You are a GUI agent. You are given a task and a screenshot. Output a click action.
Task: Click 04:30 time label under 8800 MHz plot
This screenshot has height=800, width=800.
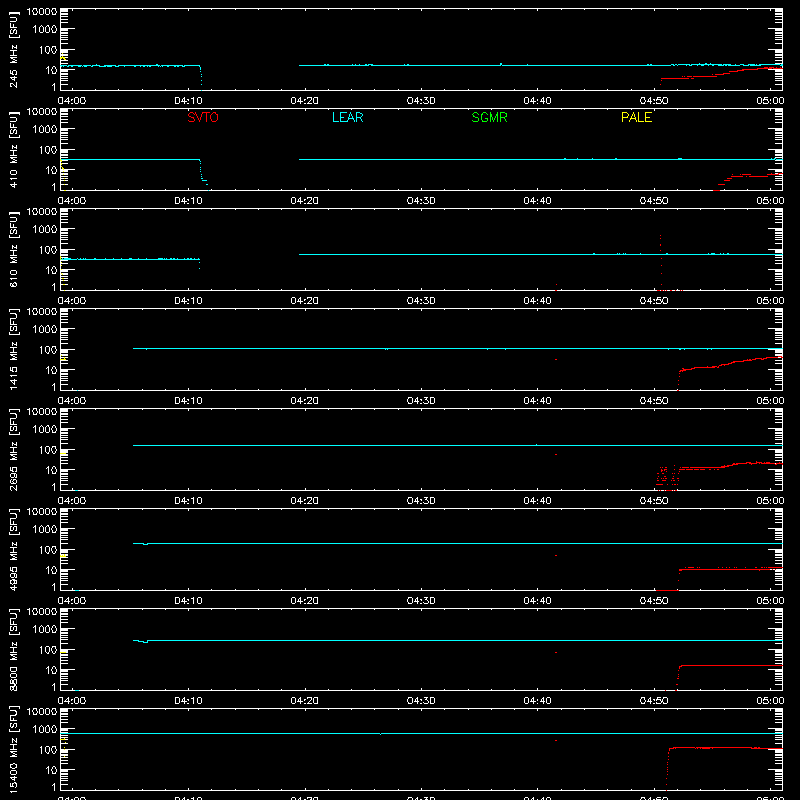point(421,701)
